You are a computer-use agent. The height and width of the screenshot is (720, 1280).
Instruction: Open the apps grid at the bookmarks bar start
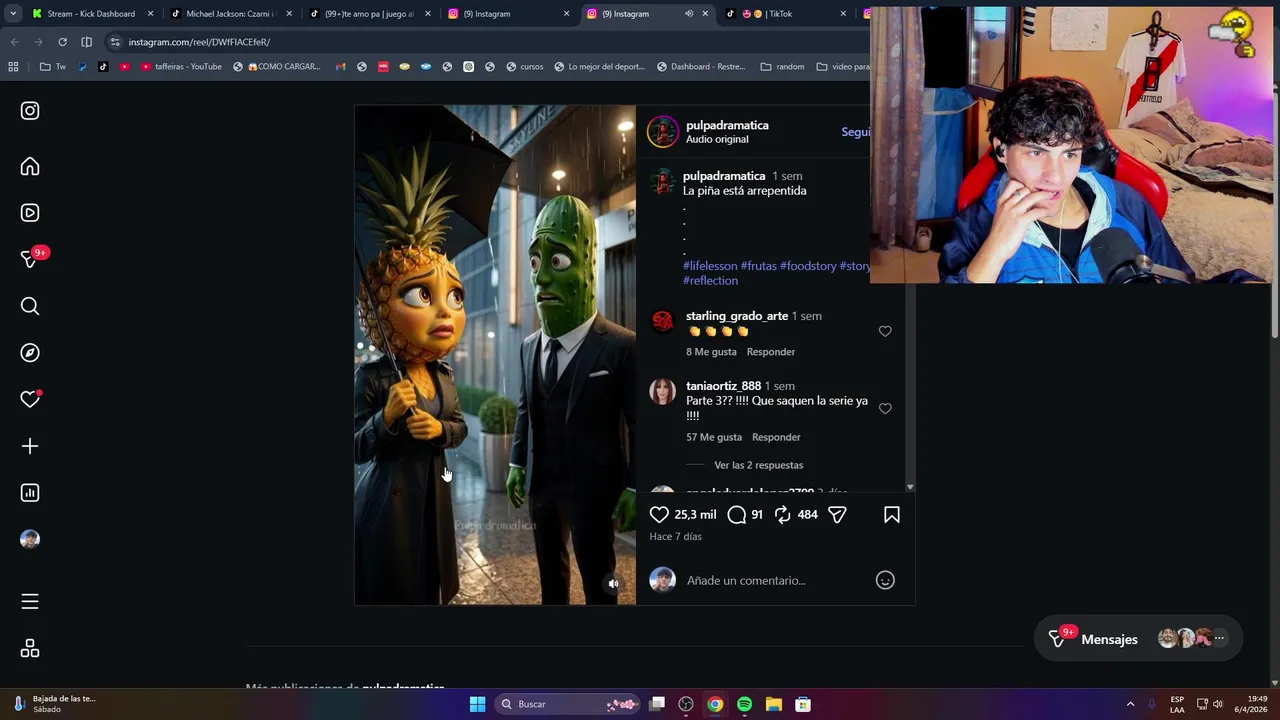tap(13, 67)
